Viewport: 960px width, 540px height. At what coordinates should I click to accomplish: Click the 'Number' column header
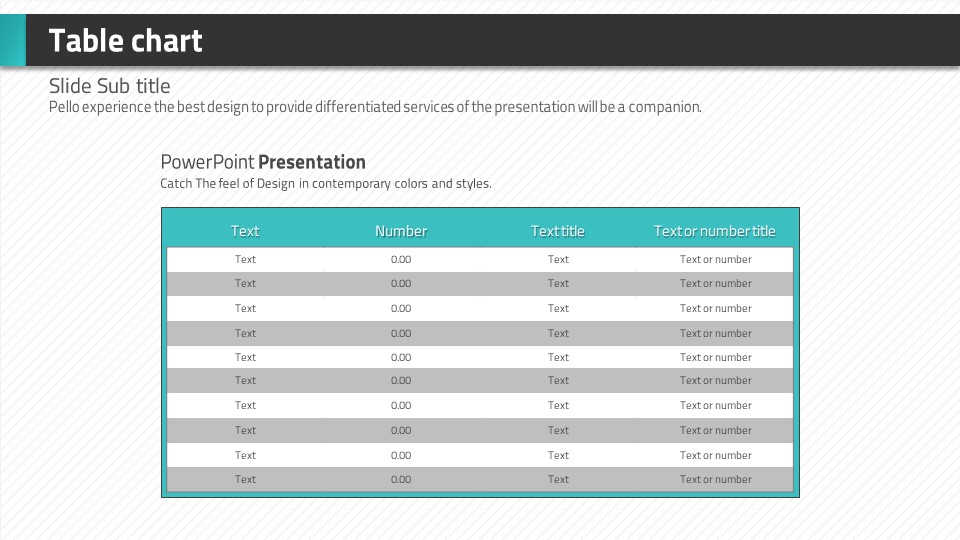click(401, 231)
